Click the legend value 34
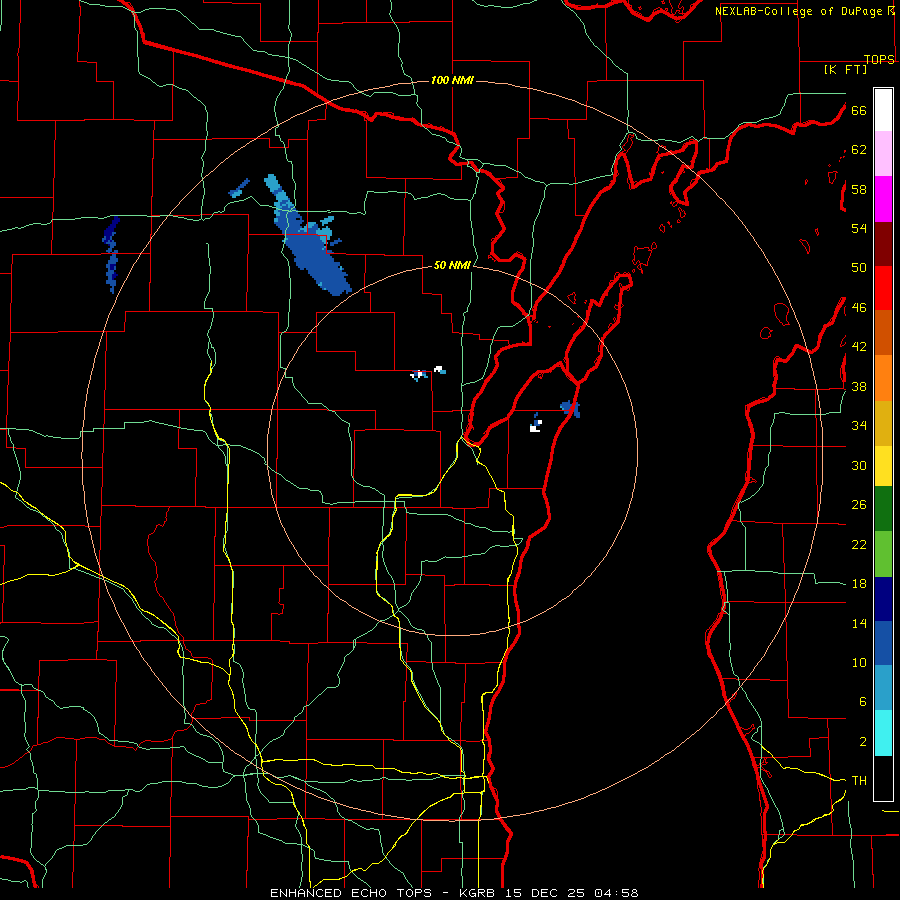The height and width of the screenshot is (900, 900). (x=859, y=426)
